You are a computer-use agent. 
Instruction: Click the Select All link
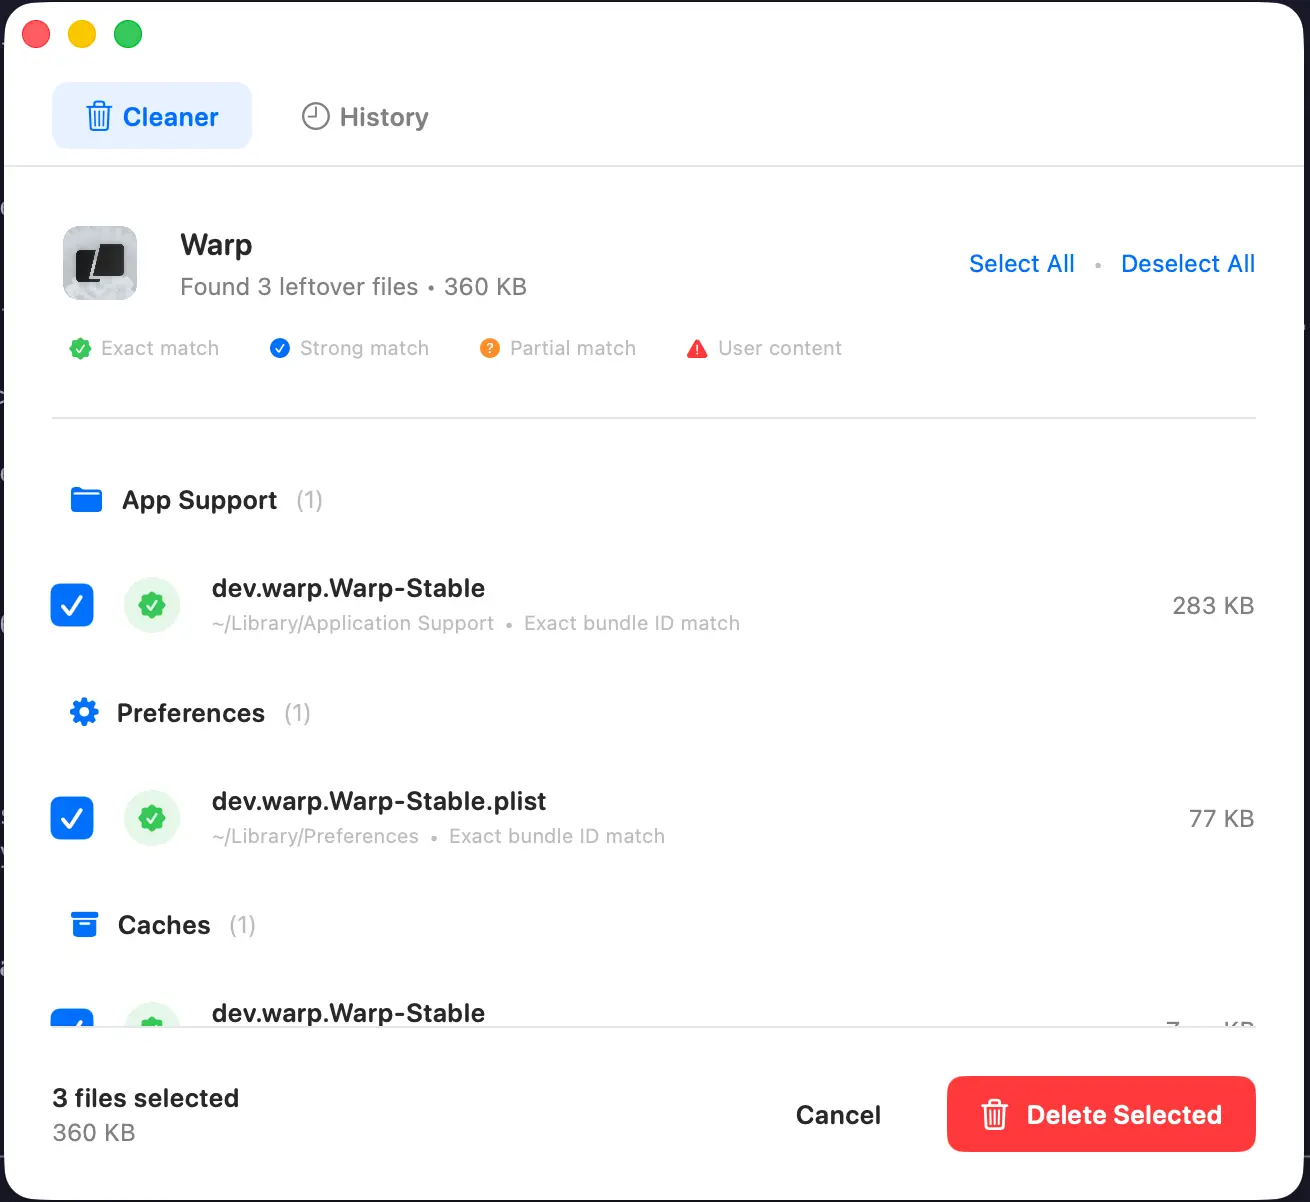1021,263
